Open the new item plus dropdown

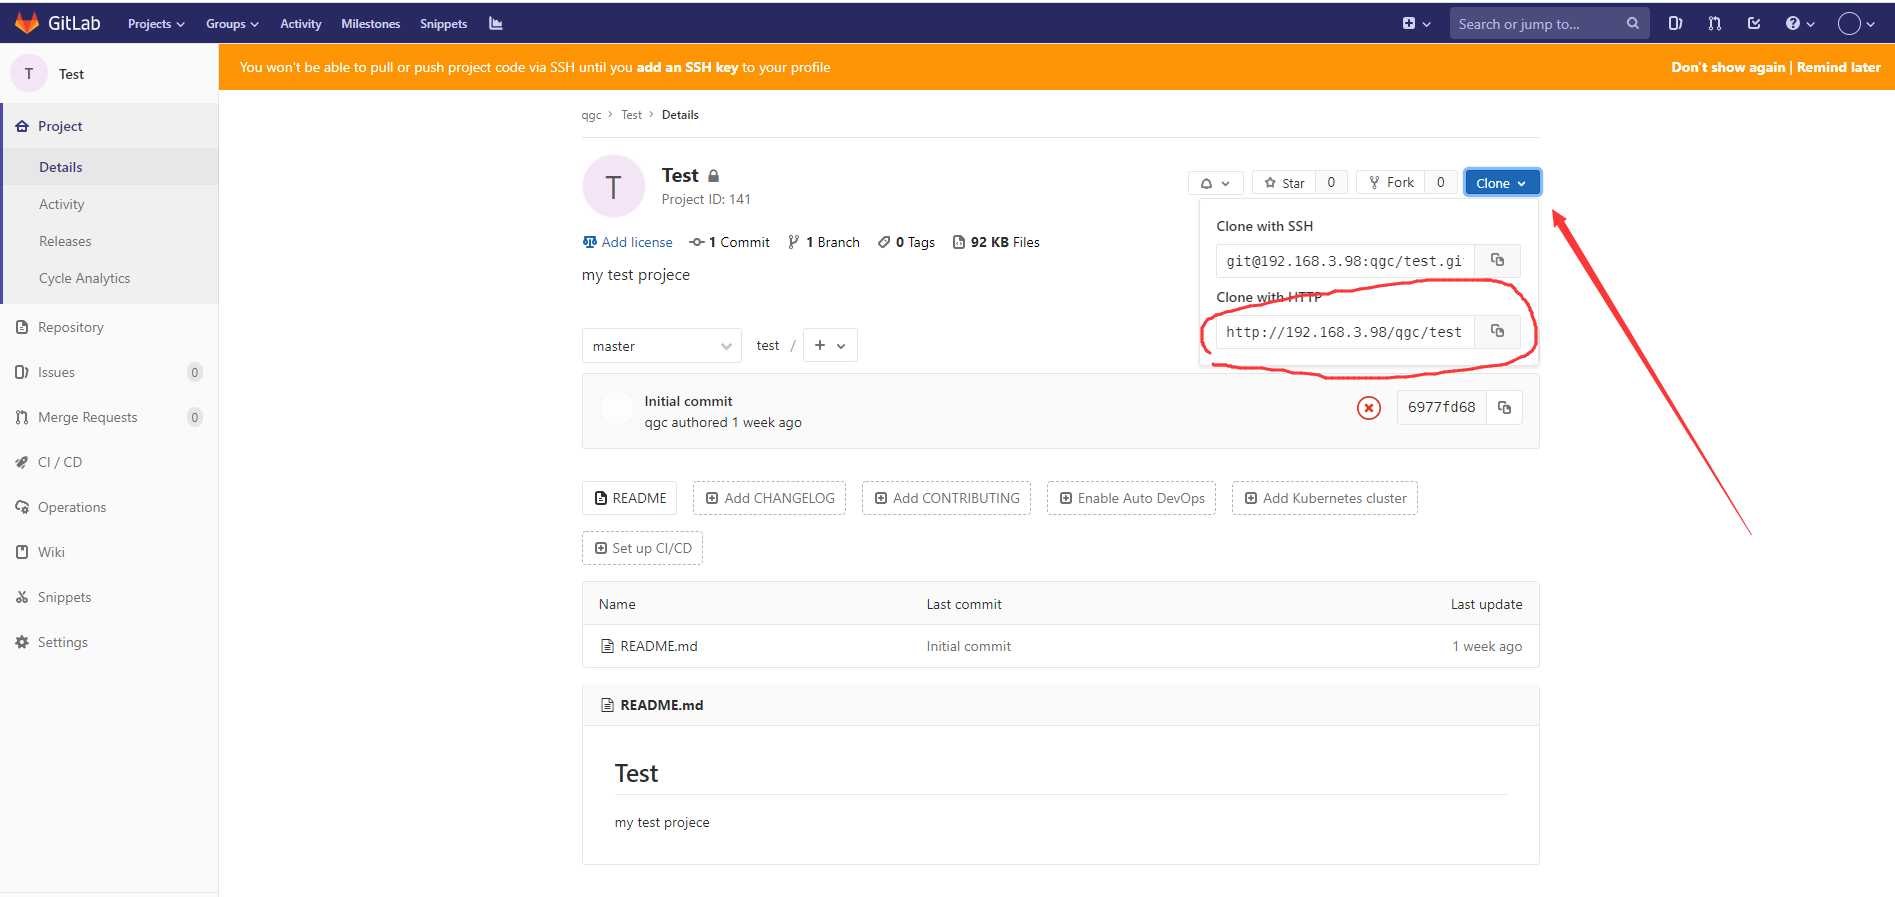[x=1416, y=23]
